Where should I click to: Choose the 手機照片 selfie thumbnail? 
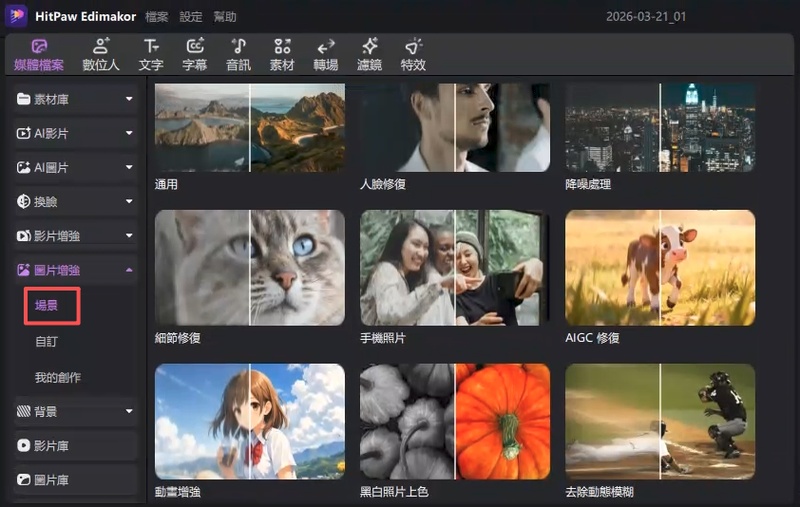[455, 268]
